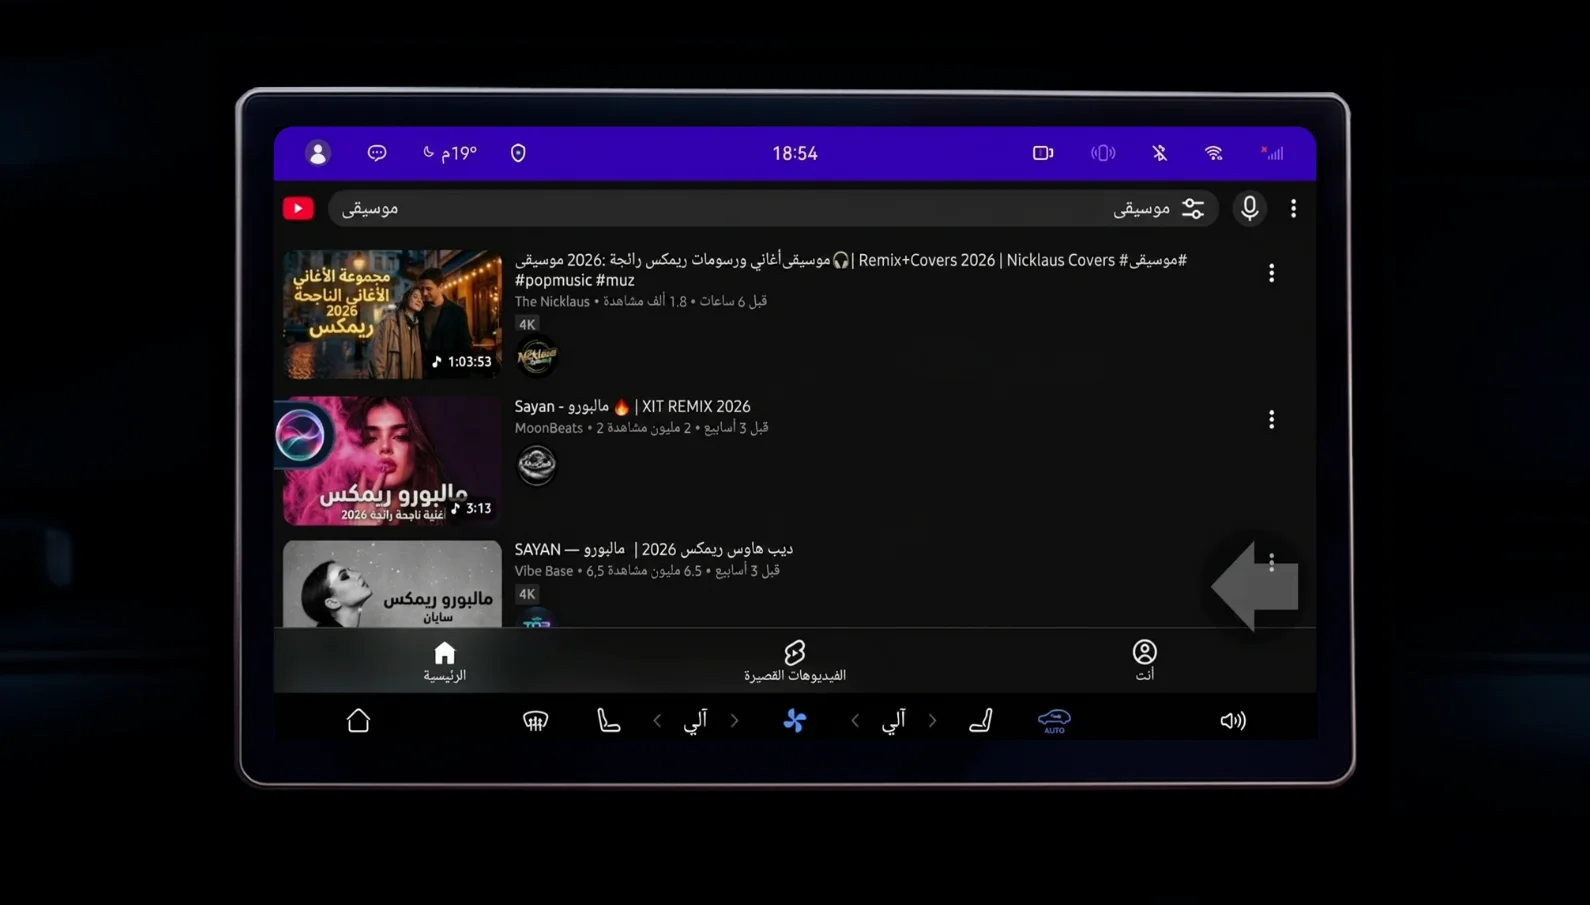Open options for Sayan XIT REMIX video
The image size is (1590, 905).
coord(1271,419)
